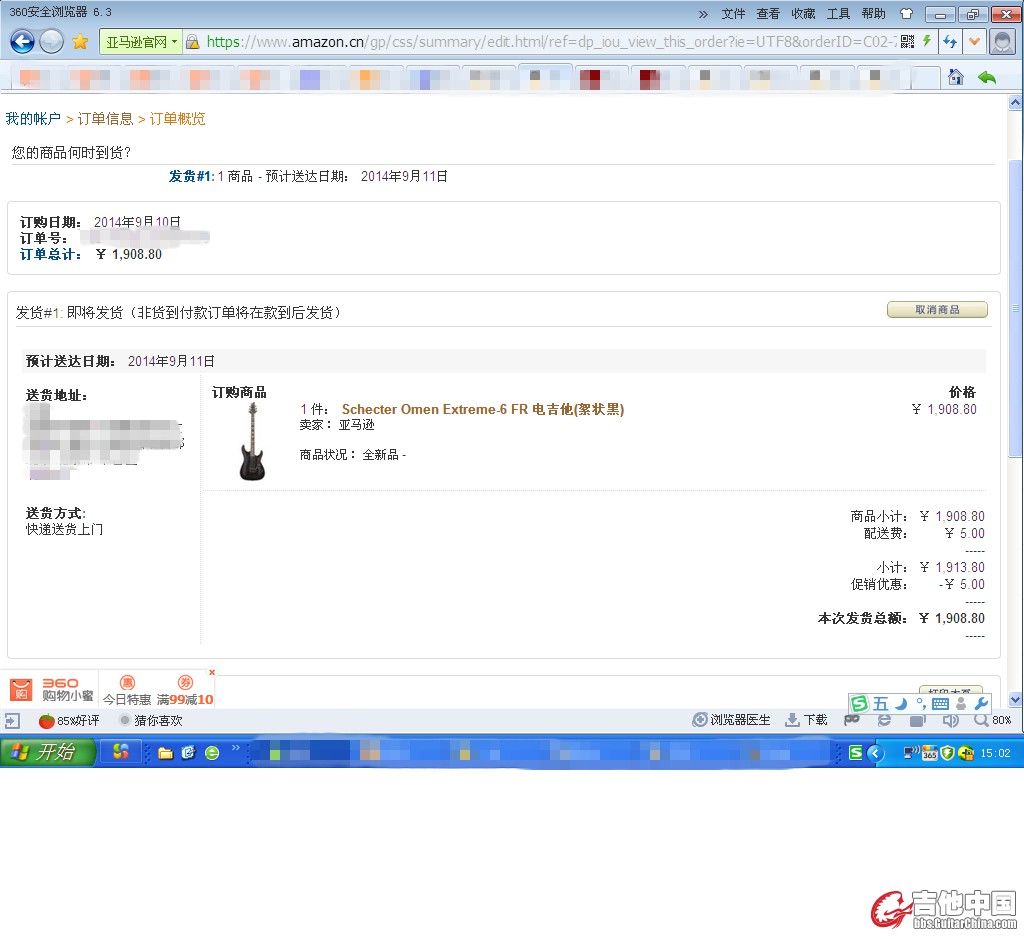Screen dimensions: 1024x939
Task: Click the green lightning speed-mode icon
Action: tap(927, 41)
